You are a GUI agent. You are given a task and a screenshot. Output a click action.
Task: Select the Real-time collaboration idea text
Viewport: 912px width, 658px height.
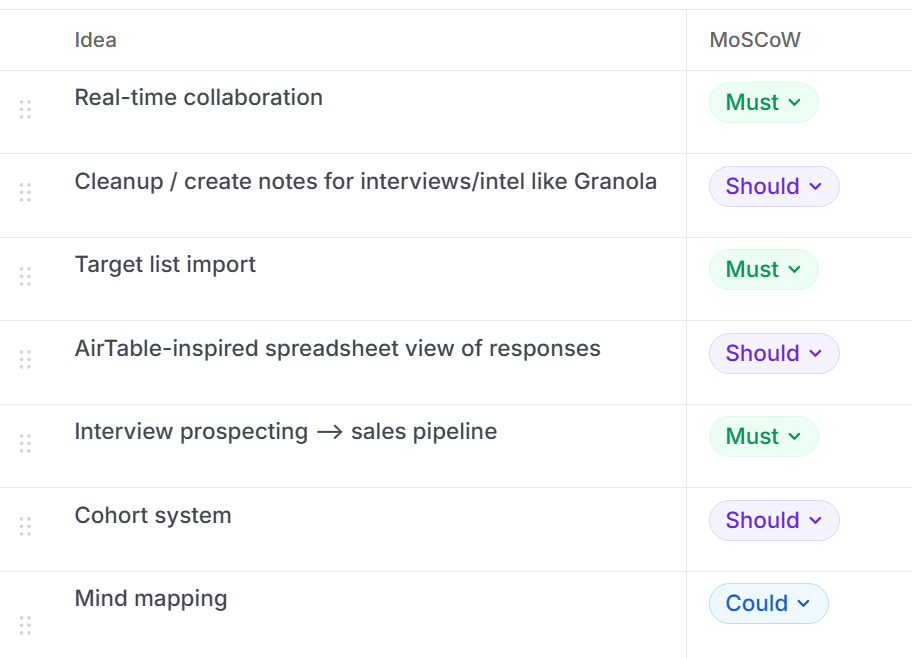click(198, 98)
